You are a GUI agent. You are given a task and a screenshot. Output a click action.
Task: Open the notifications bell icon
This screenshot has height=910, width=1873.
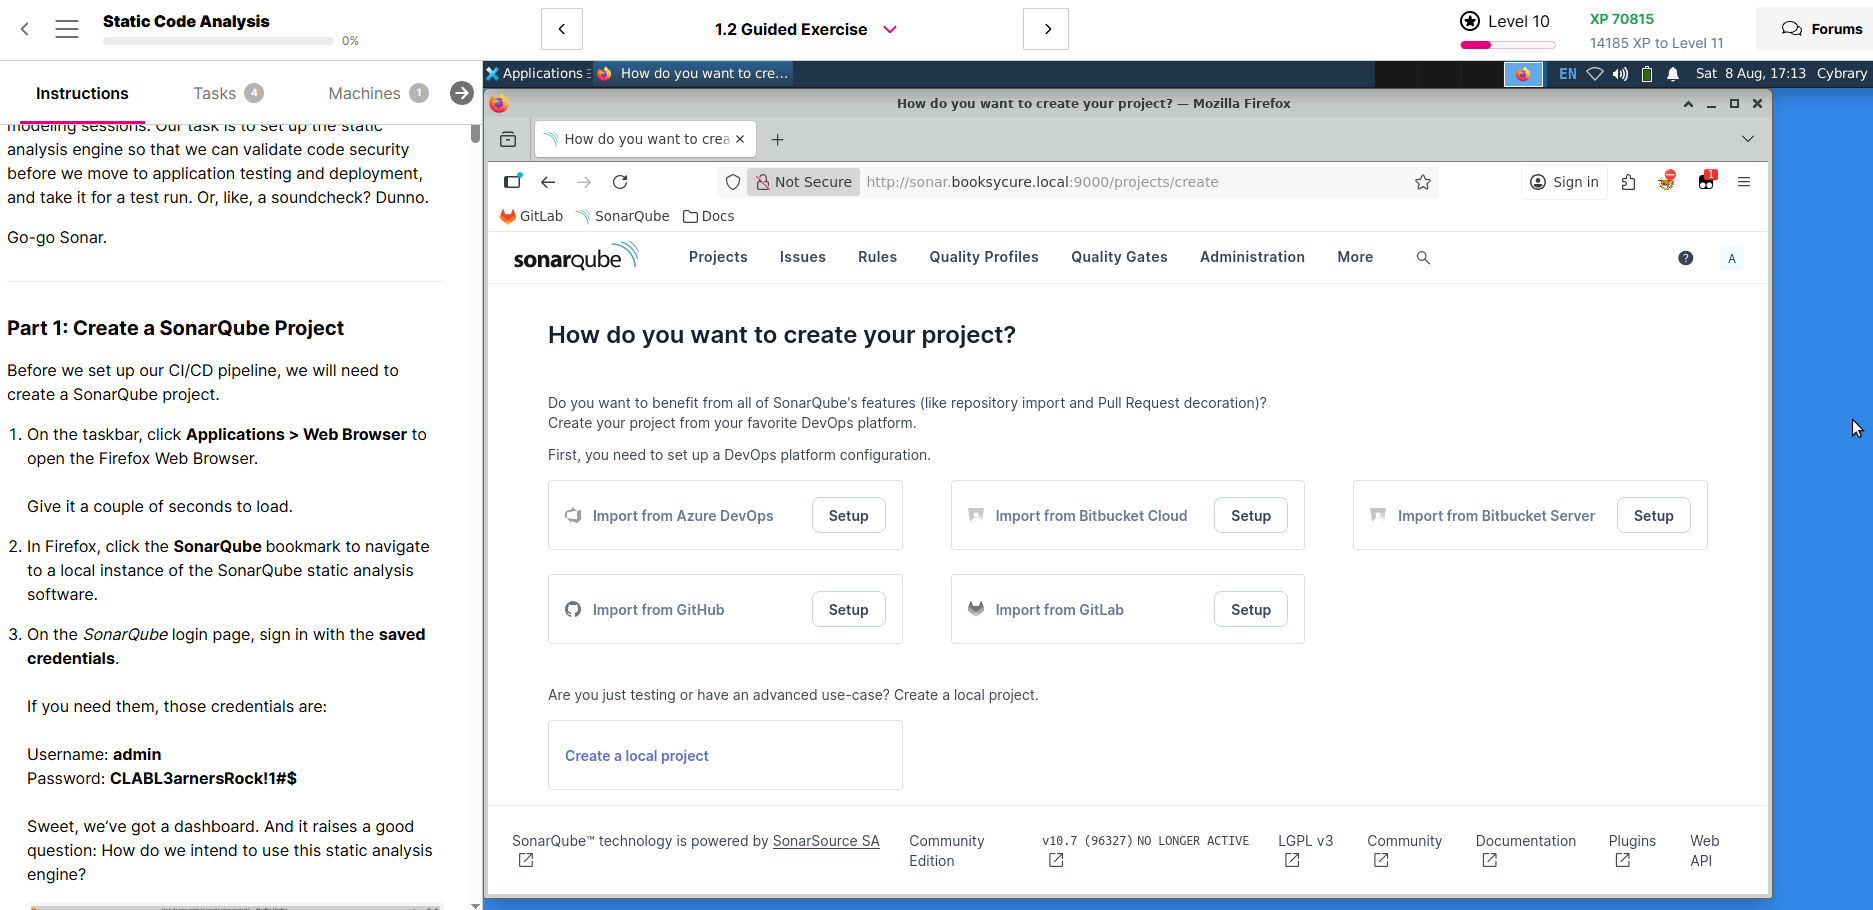(x=1673, y=74)
